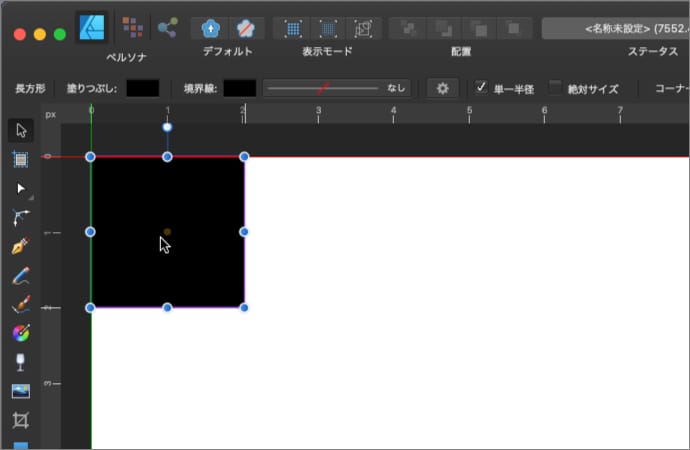Enable the 絶対サイズ checkbox
The height and width of the screenshot is (450, 690).
click(556, 88)
